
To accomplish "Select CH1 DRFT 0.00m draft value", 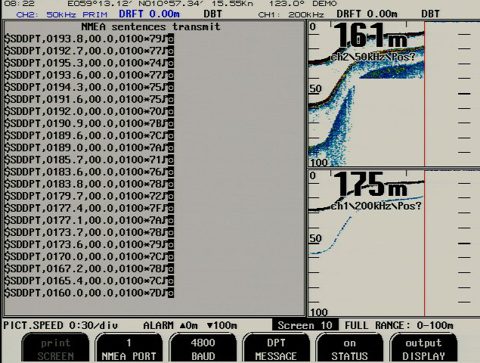I will 367,14.
